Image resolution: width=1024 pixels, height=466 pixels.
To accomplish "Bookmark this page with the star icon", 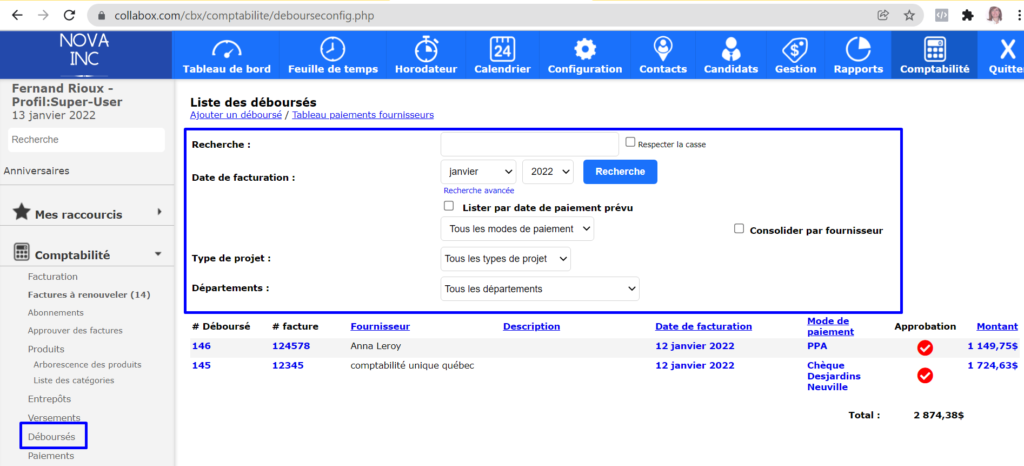I will point(909,15).
